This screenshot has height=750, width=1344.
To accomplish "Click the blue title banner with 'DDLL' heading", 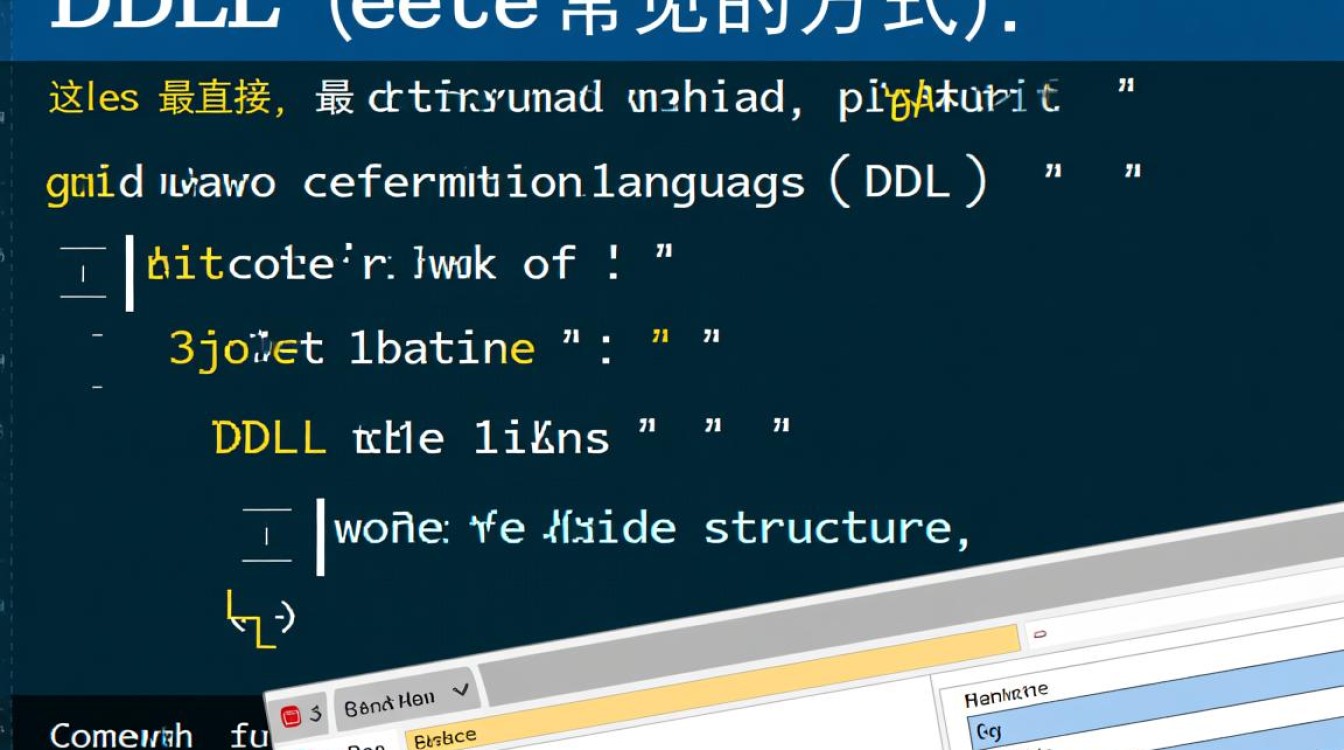I will coord(672,28).
